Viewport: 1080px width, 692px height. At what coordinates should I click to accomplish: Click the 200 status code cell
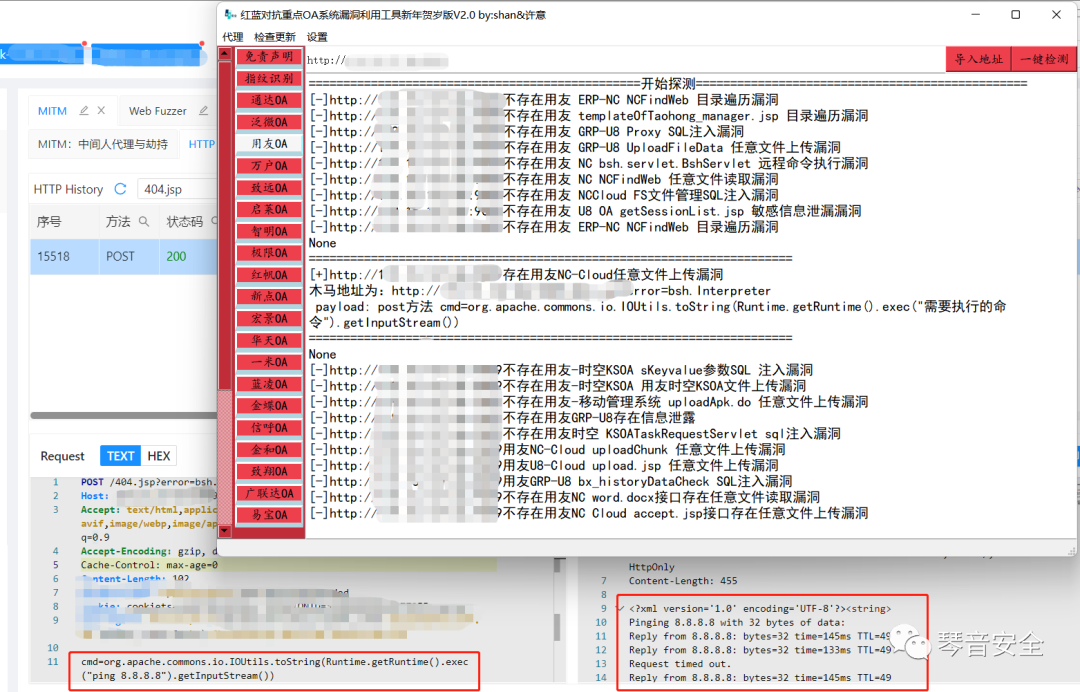[x=176, y=256]
